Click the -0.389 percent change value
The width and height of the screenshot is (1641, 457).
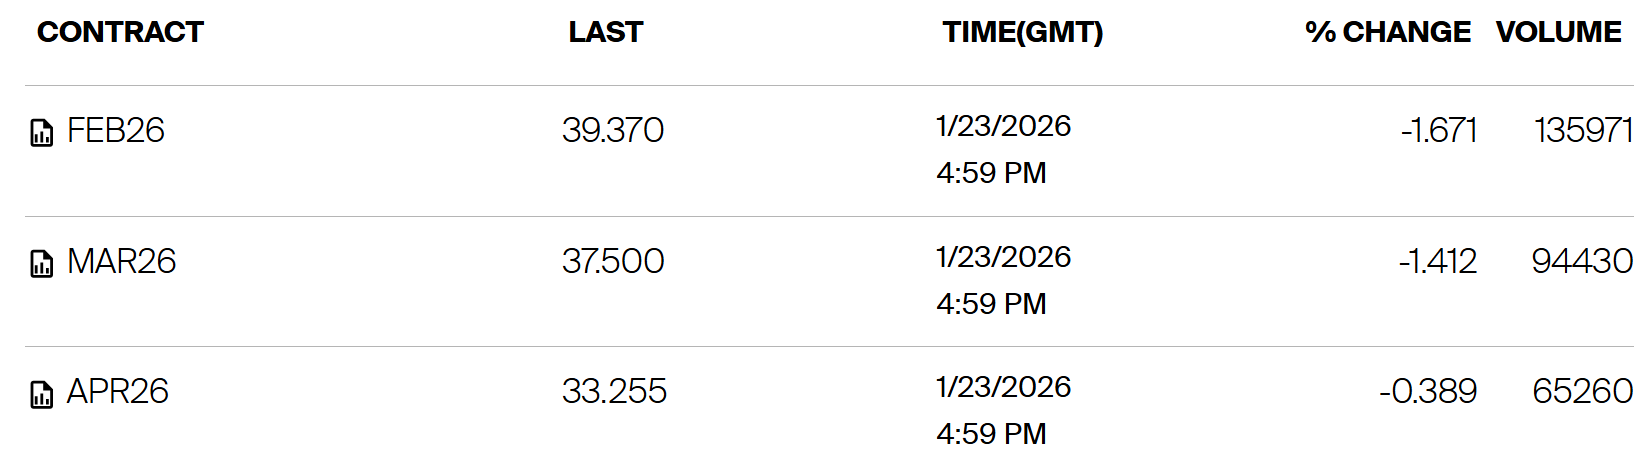[1427, 391]
